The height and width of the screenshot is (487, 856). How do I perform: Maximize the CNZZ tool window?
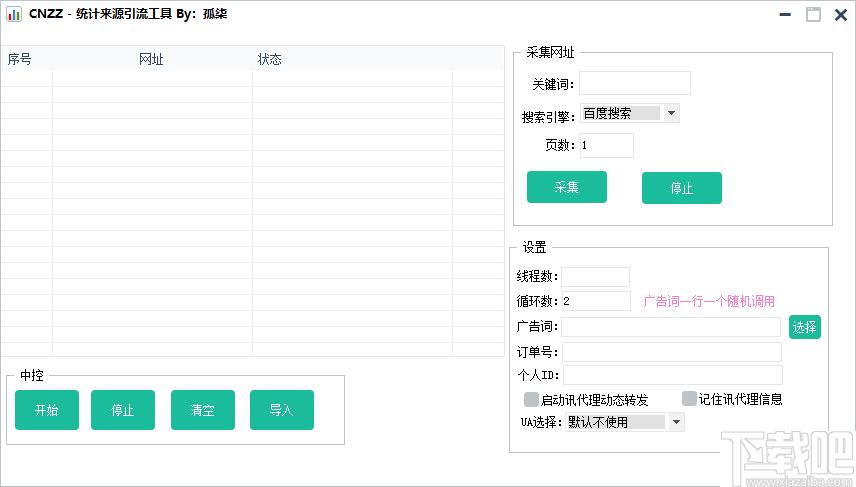click(813, 15)
